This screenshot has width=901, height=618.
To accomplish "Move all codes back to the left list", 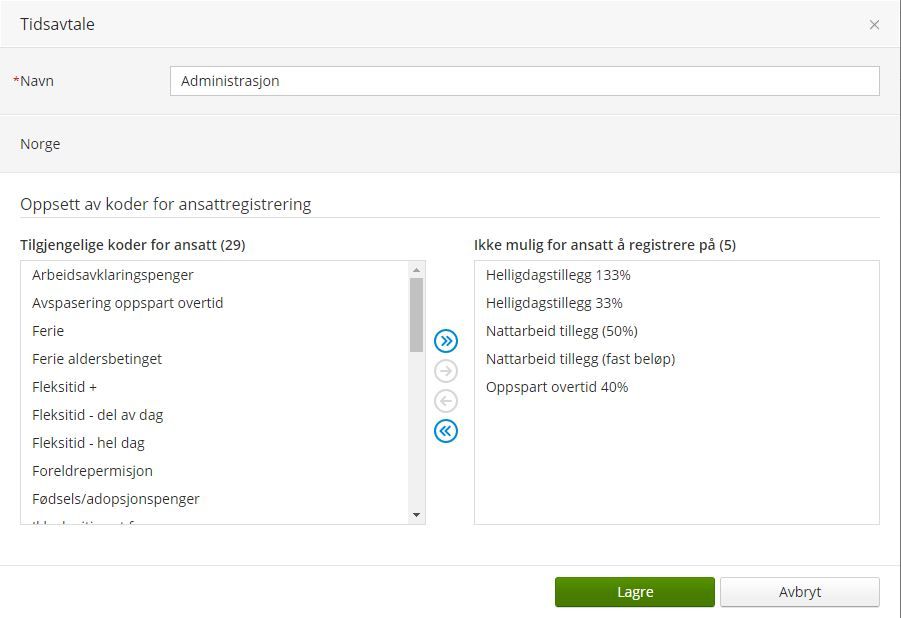I will pyautogui.click(x=445, y=431).
